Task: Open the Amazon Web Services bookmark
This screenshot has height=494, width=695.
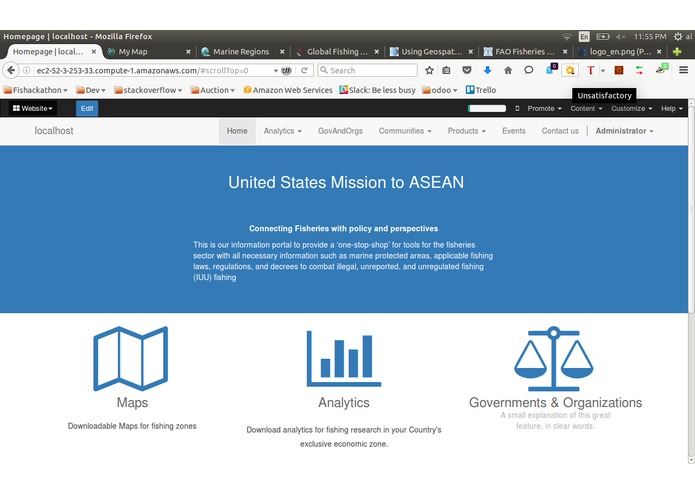Action: point(288,90)
